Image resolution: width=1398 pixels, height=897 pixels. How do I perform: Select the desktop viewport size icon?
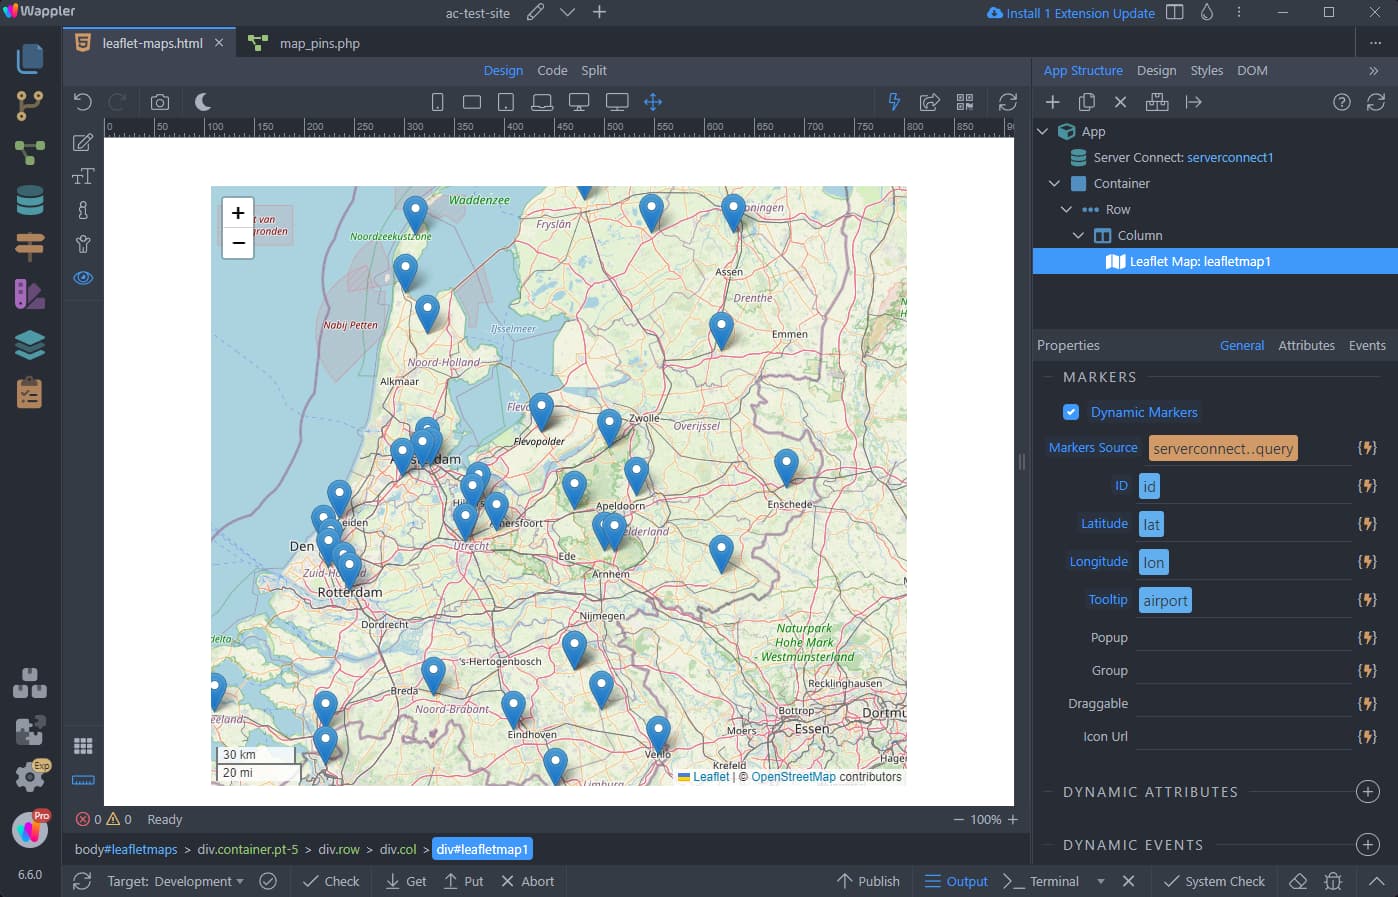click(x=581, y=101)
